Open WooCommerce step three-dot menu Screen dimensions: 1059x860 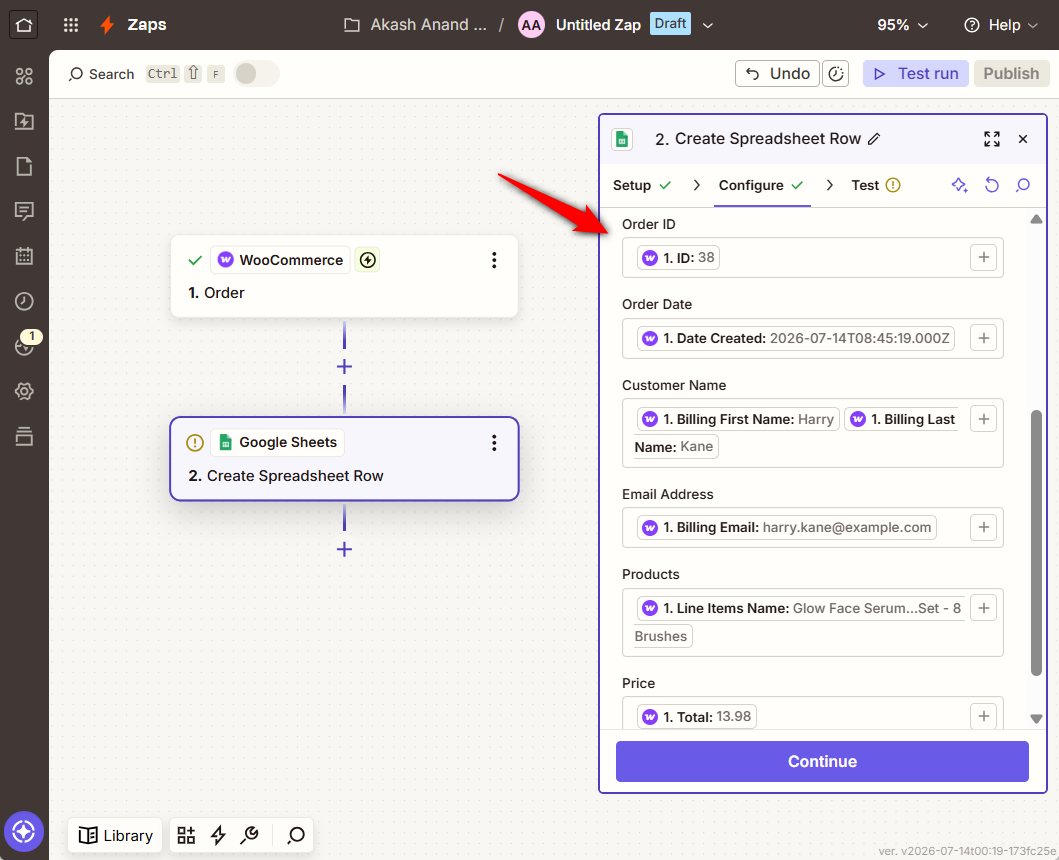494,260
